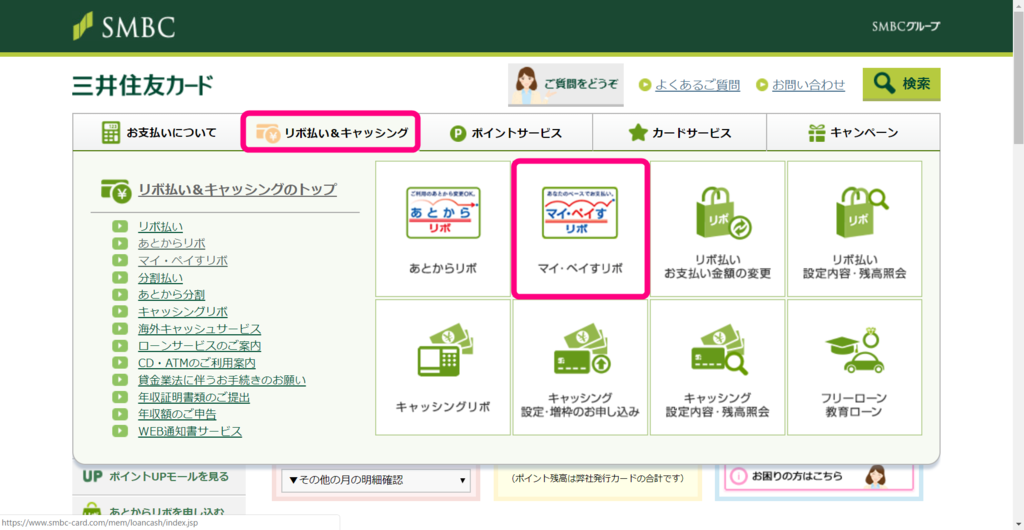Click あとからリボ in the left link list

172,243
